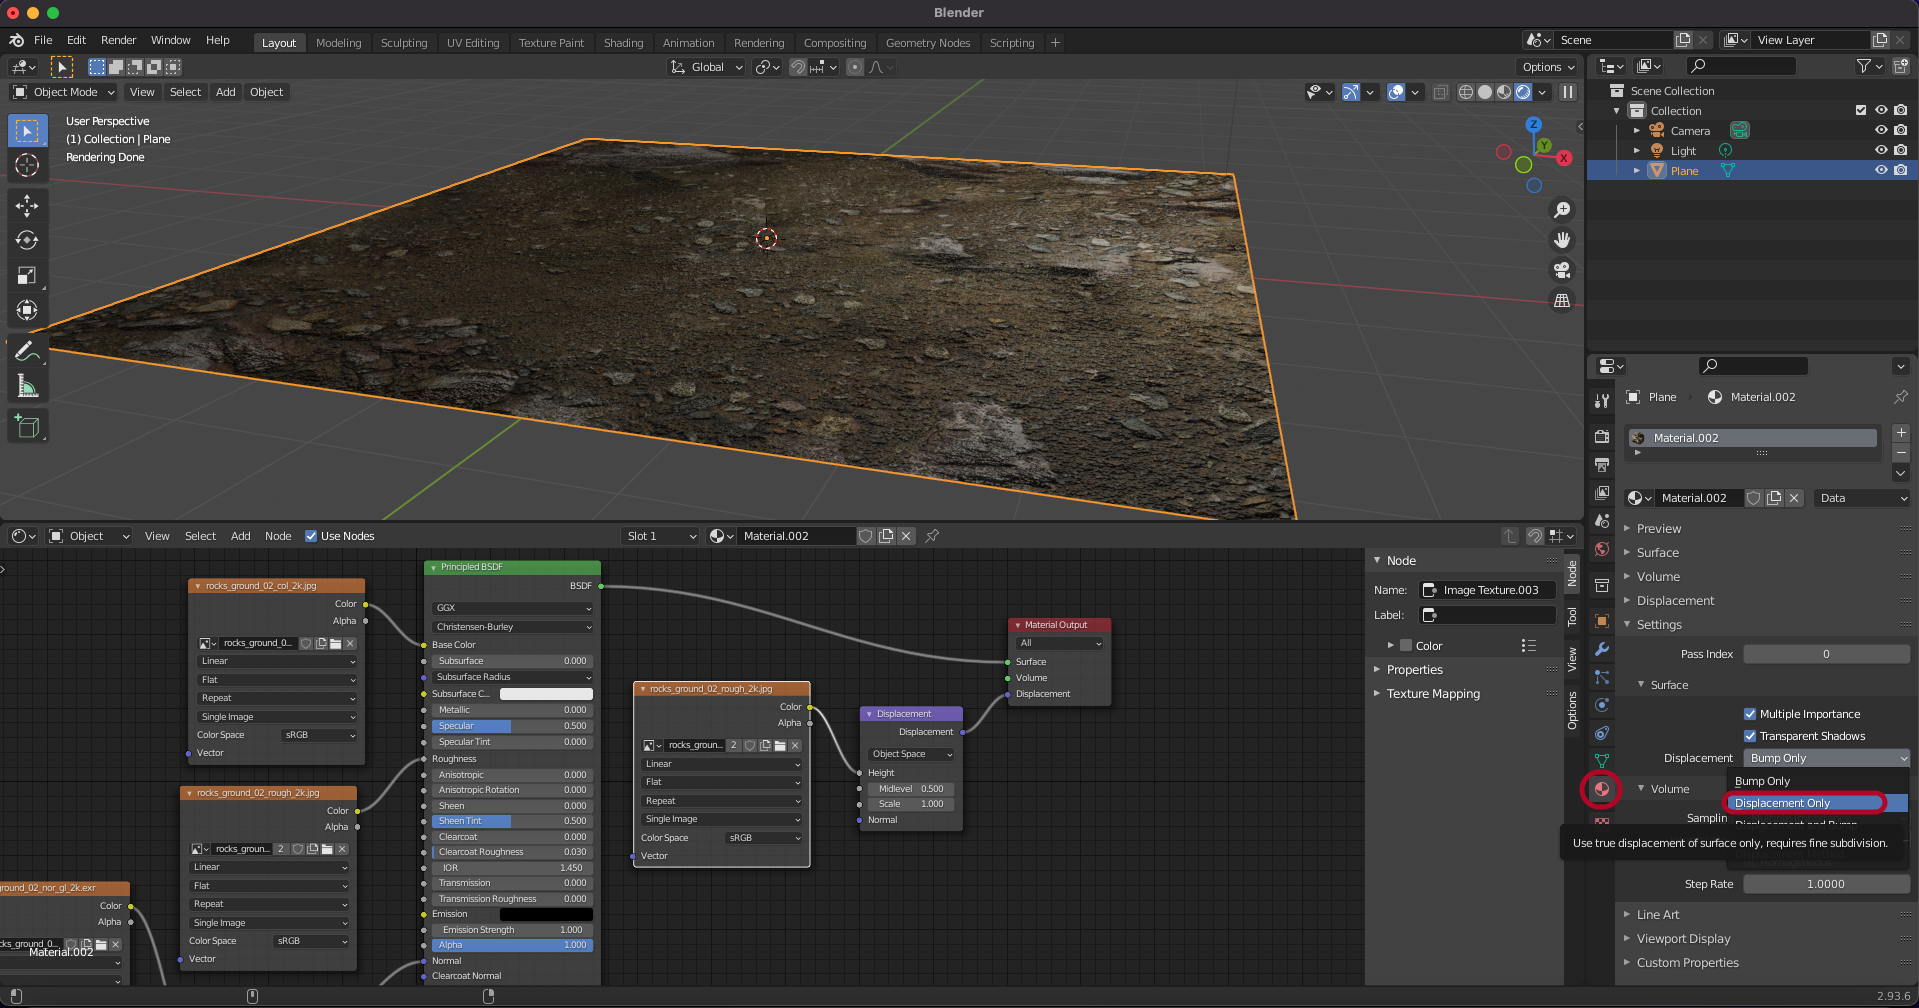The width and height of the screenshot is (1919, 1008).
Task: Open the Object Mode dropdown
Action: tap(64, 92)
